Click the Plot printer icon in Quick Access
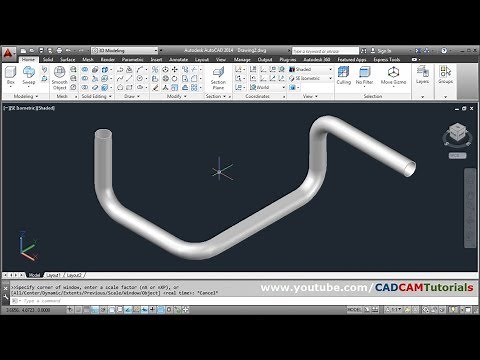 59,51
